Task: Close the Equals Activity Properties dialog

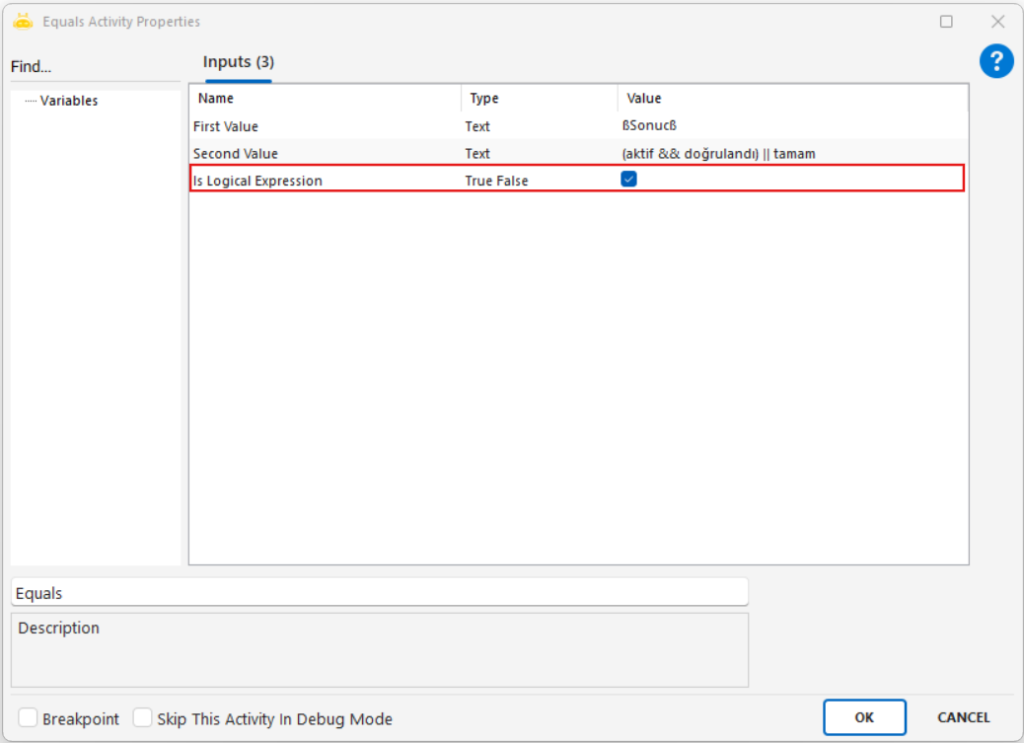Action: (x=997, y=21)
